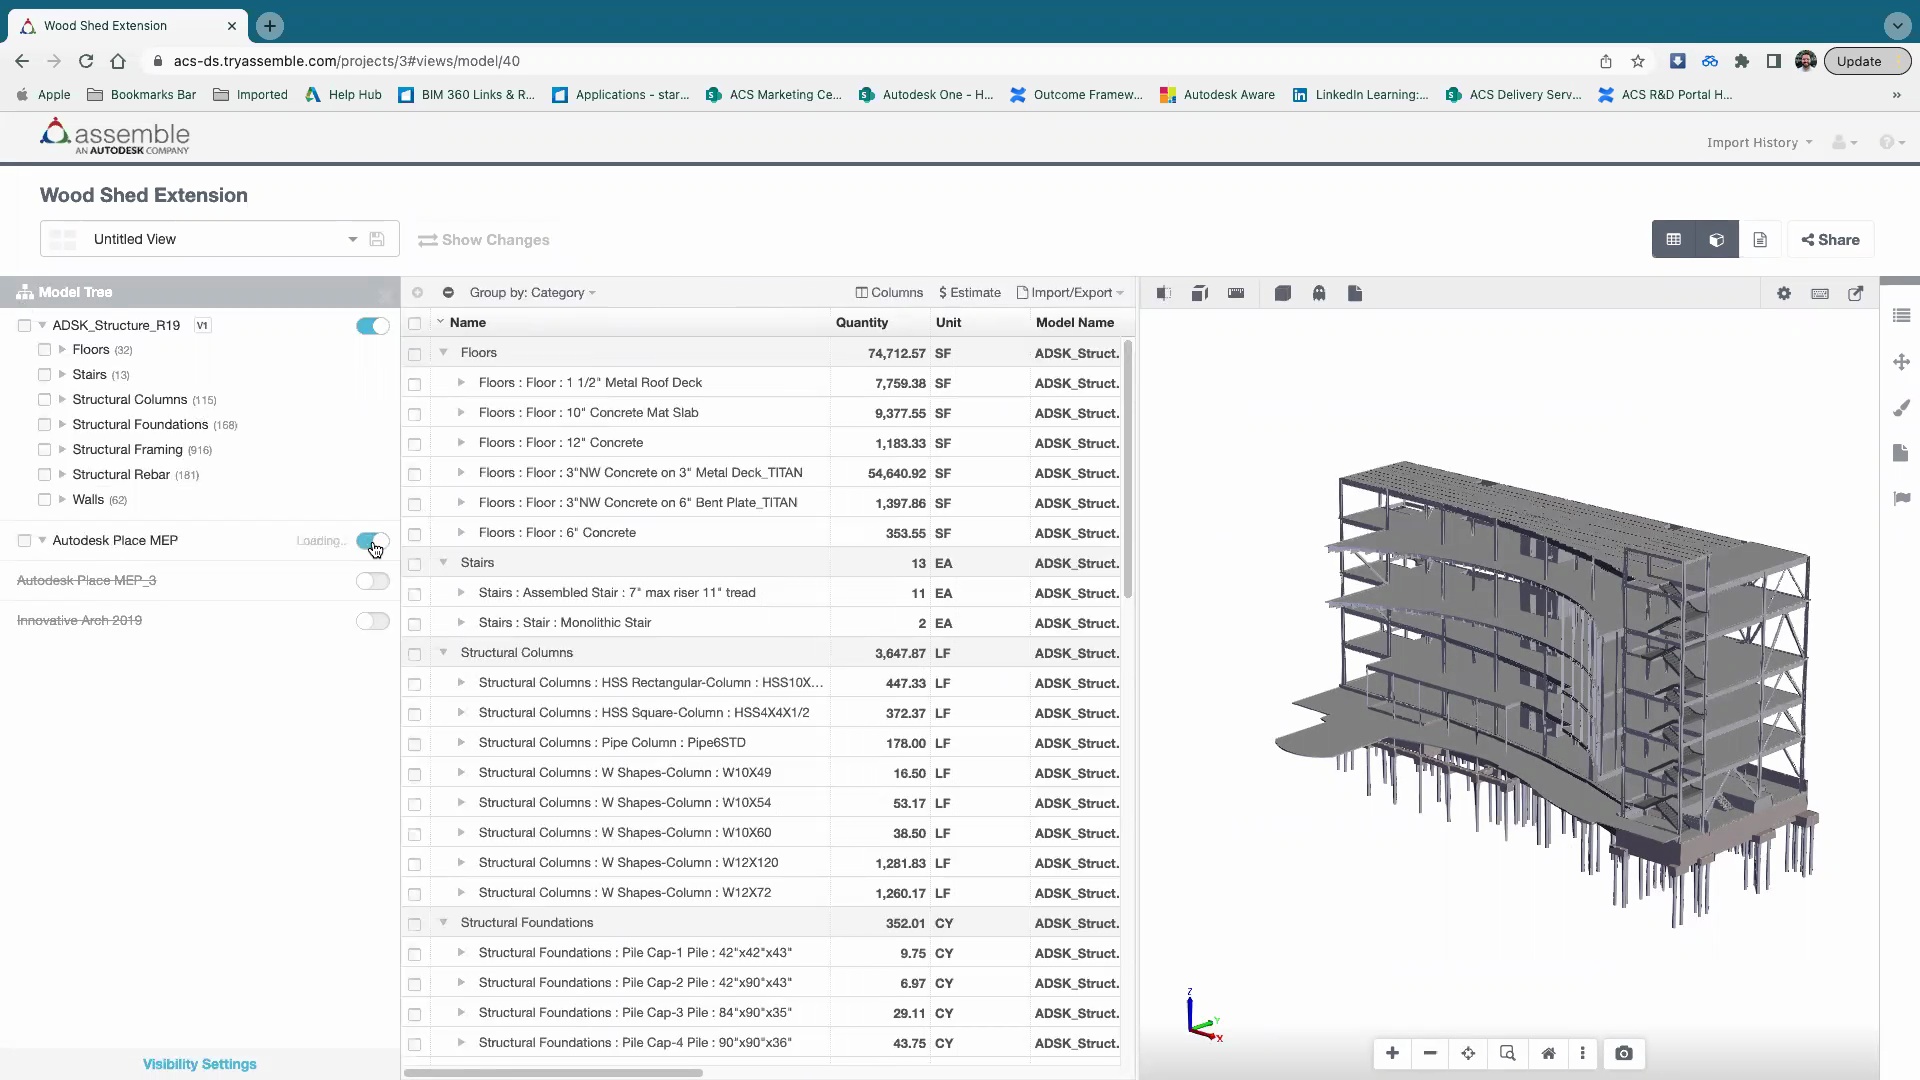
Task: Click the Share button
Action: click(1830, 239)
